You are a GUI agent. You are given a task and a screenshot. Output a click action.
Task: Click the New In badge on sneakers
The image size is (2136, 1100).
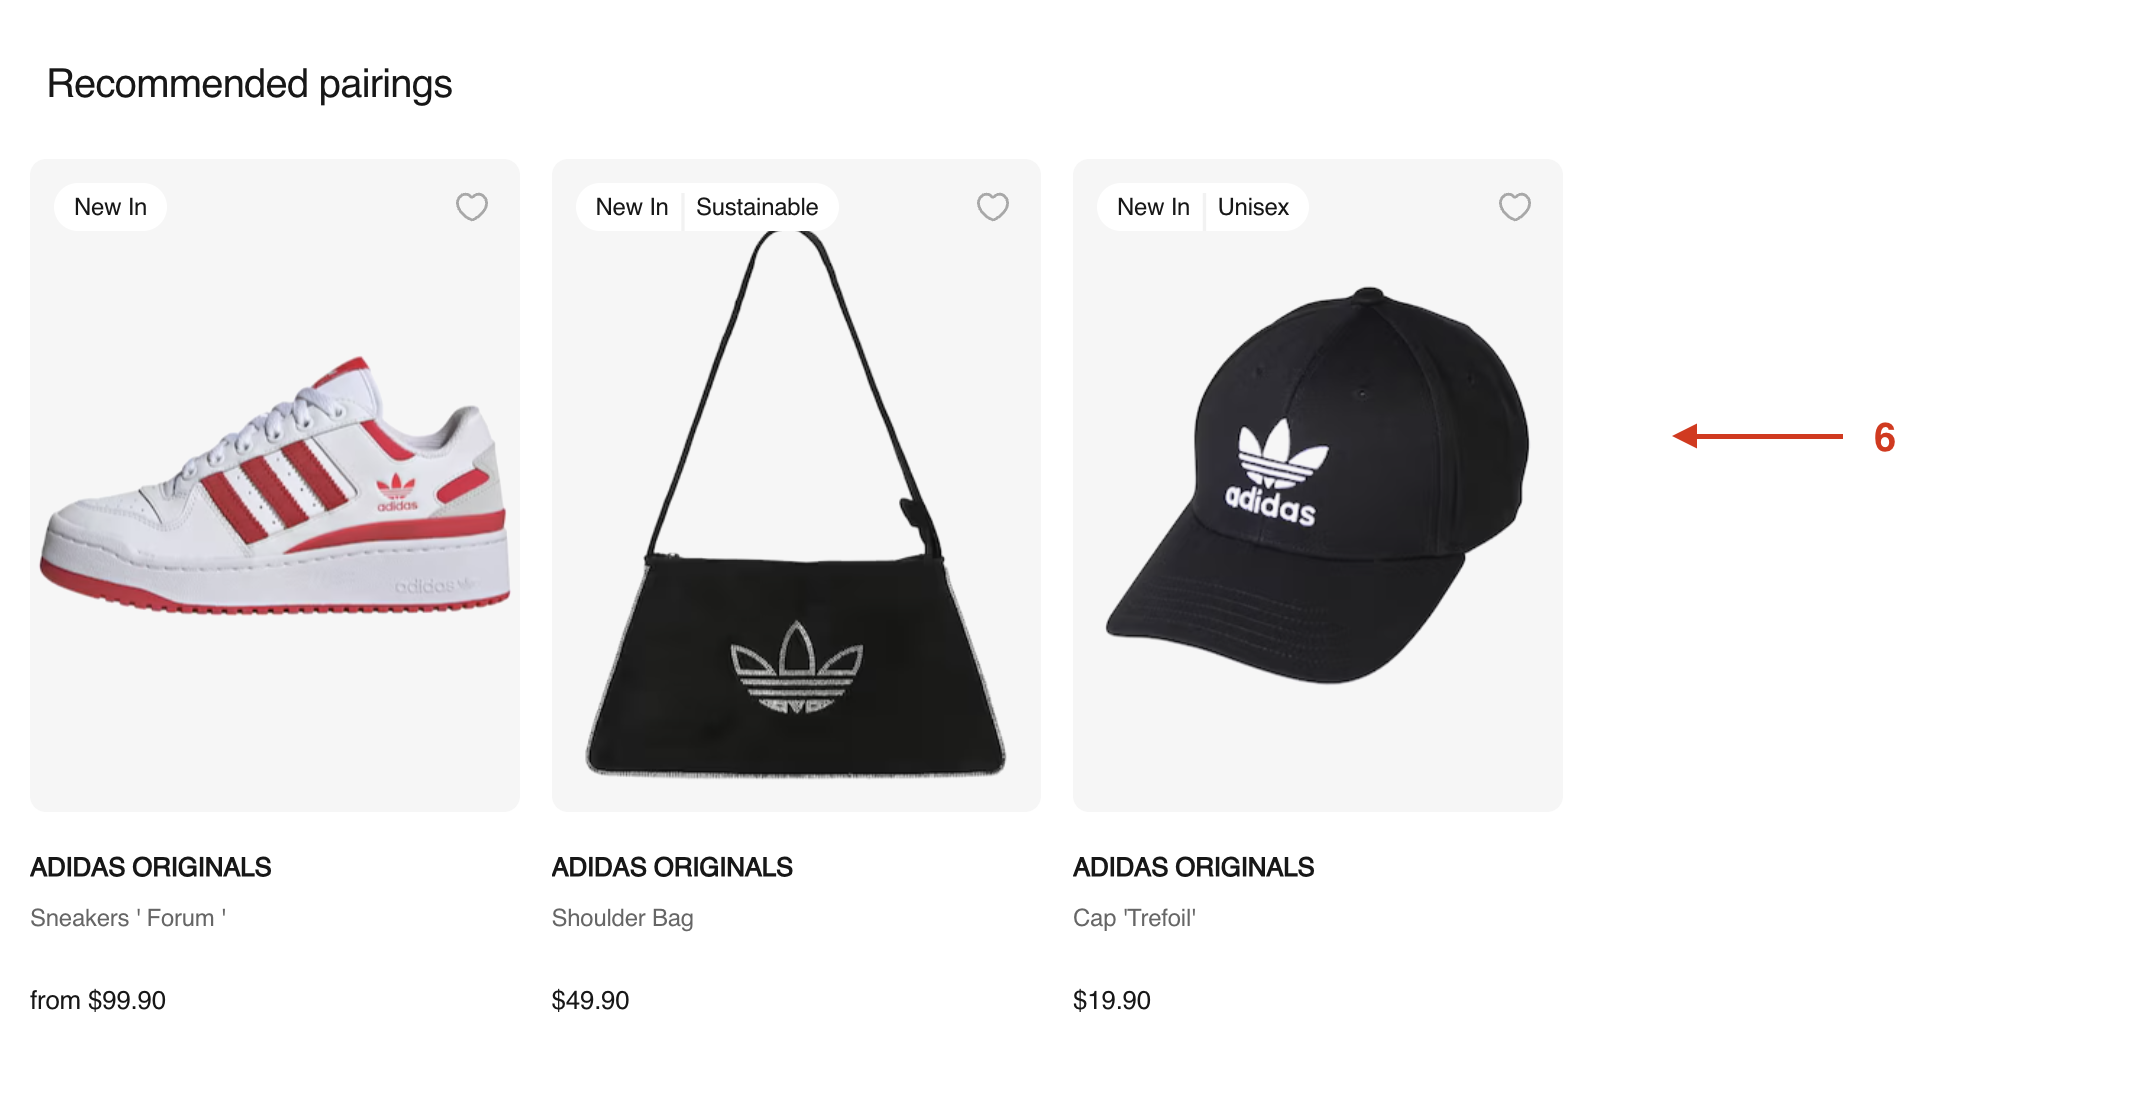click(x=110, y=207)
